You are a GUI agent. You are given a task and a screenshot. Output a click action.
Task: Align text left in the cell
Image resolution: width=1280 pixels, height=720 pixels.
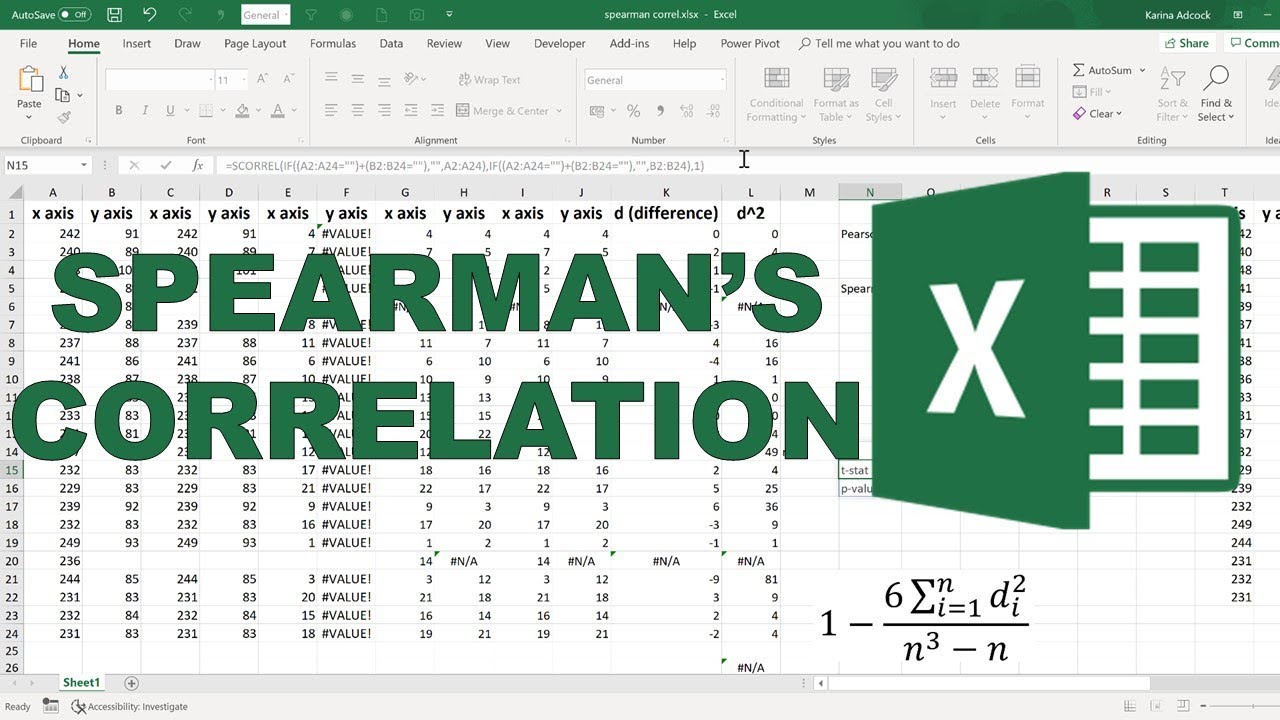tap(331, 111)
